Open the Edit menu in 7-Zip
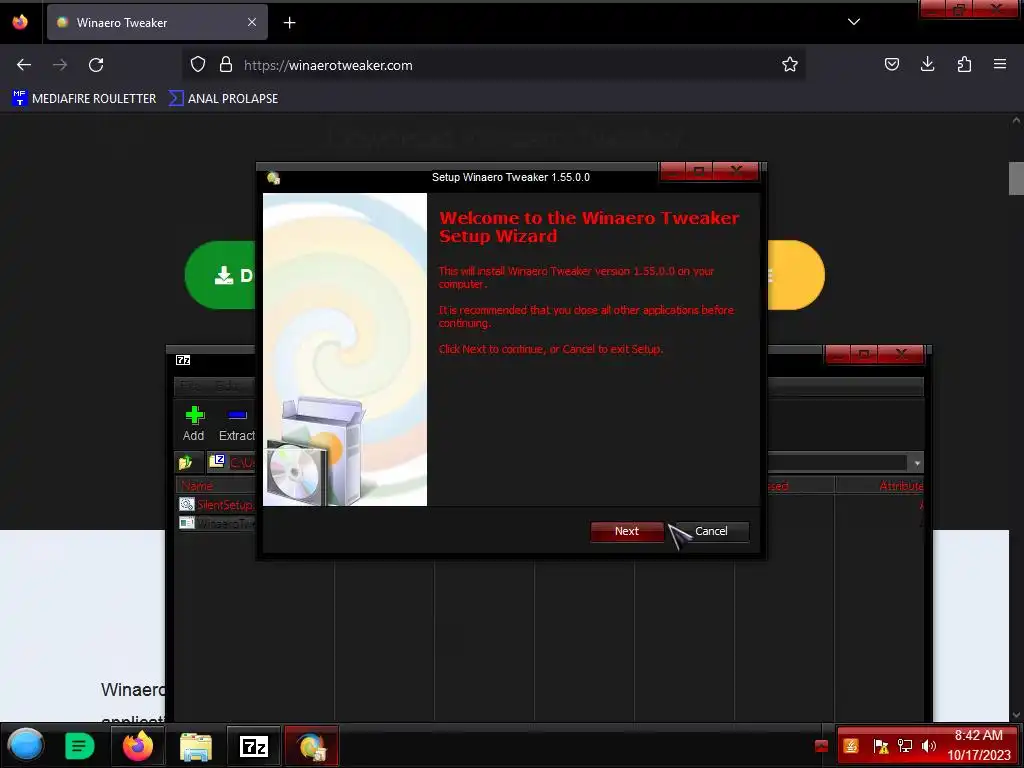 coord(226,386)
